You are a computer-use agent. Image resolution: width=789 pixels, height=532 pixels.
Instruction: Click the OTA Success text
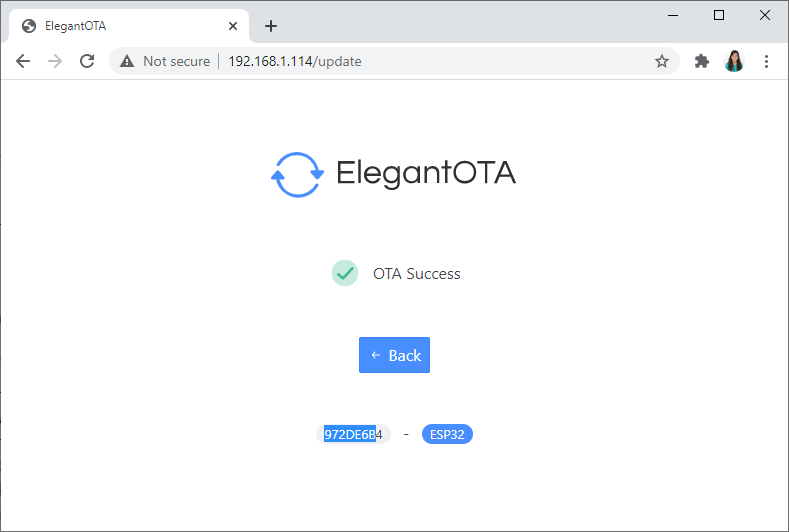(x=417, y=274)
